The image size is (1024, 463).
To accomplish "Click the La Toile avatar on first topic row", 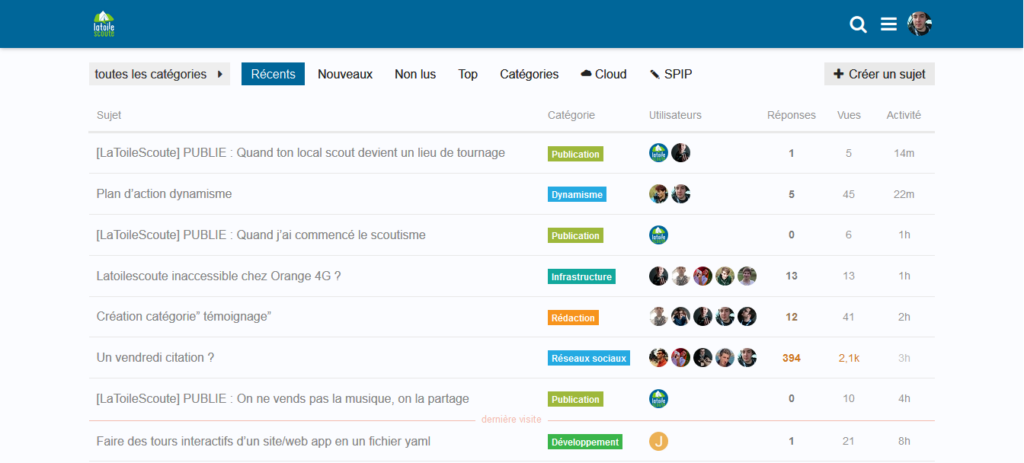I will pos(658,153).
